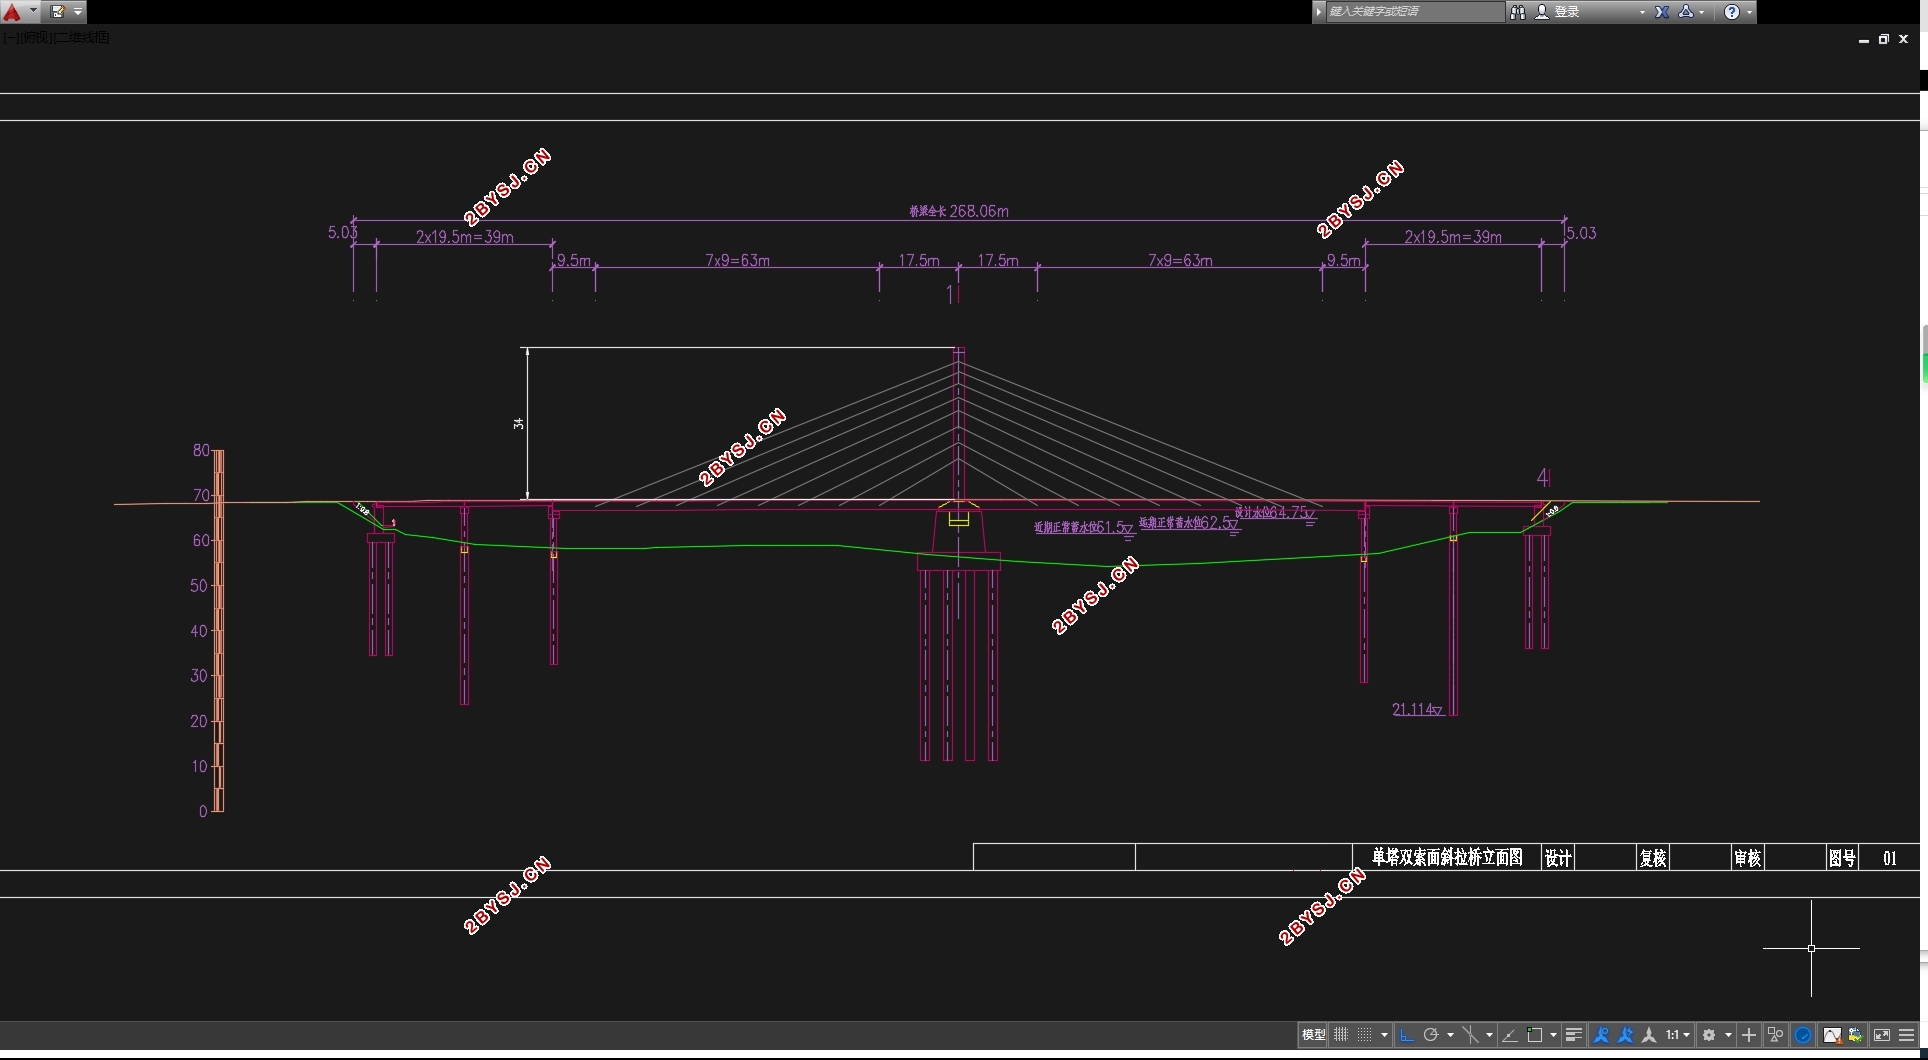Click the hardware acceleration blue circle icon
This screenshot has height=1060, width=1928.
click(1803, 1035)
